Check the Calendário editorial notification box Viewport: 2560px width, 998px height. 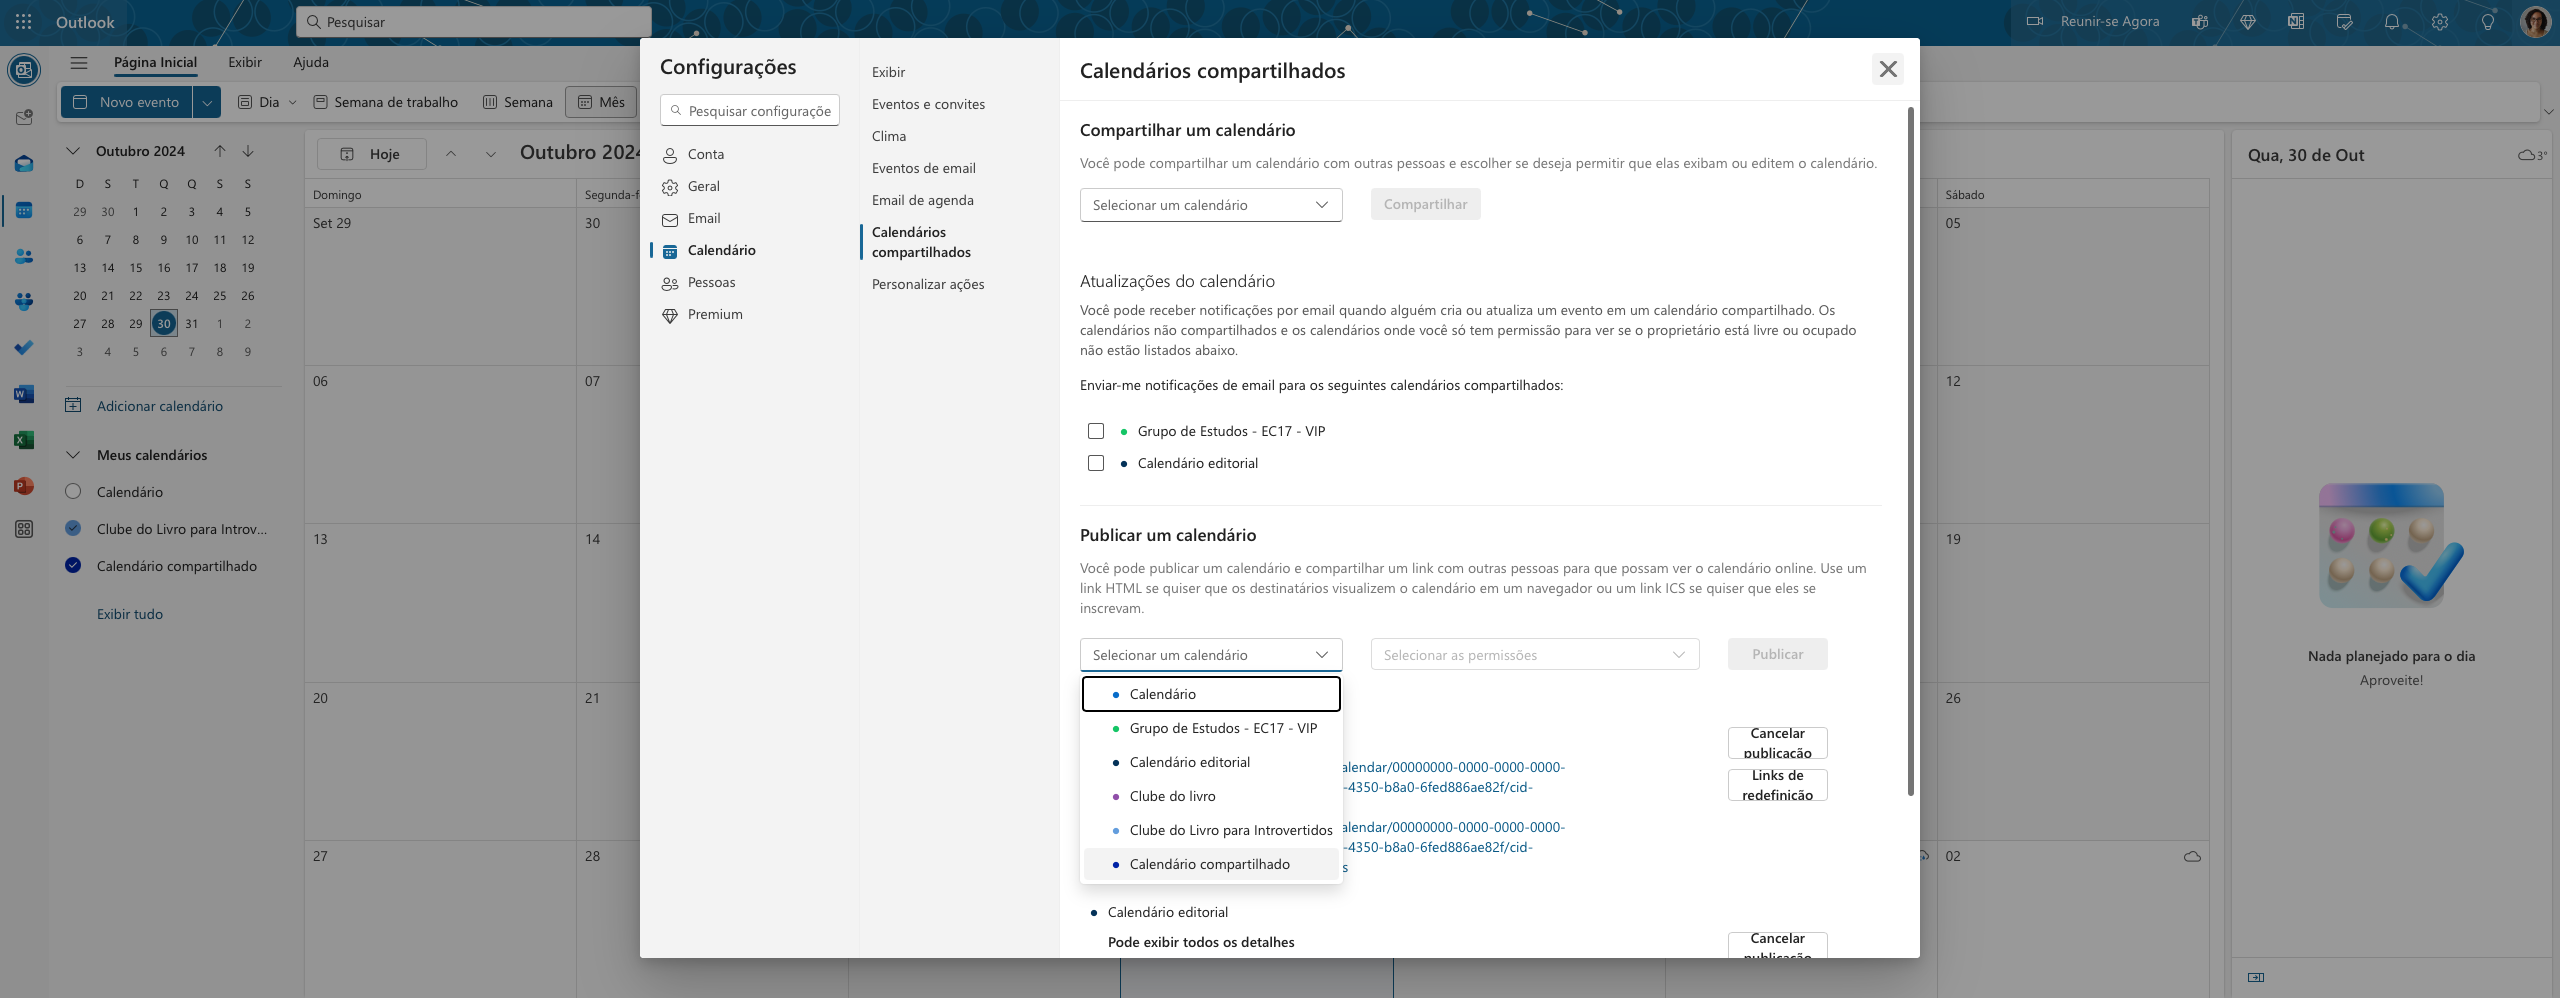tap(1096, 463)
